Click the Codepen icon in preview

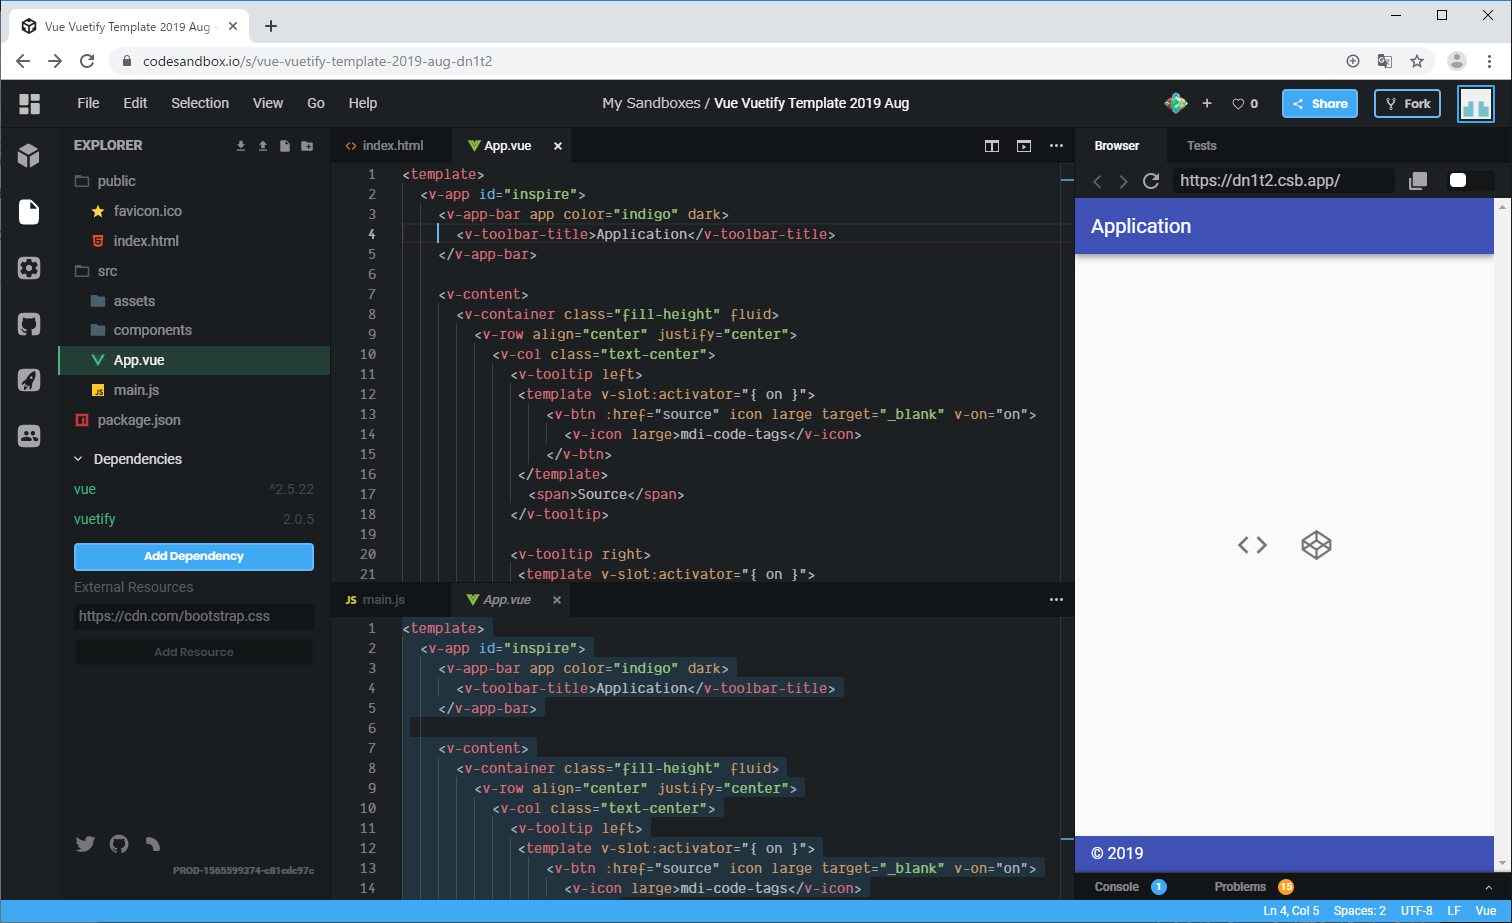tap(1316, 545)
